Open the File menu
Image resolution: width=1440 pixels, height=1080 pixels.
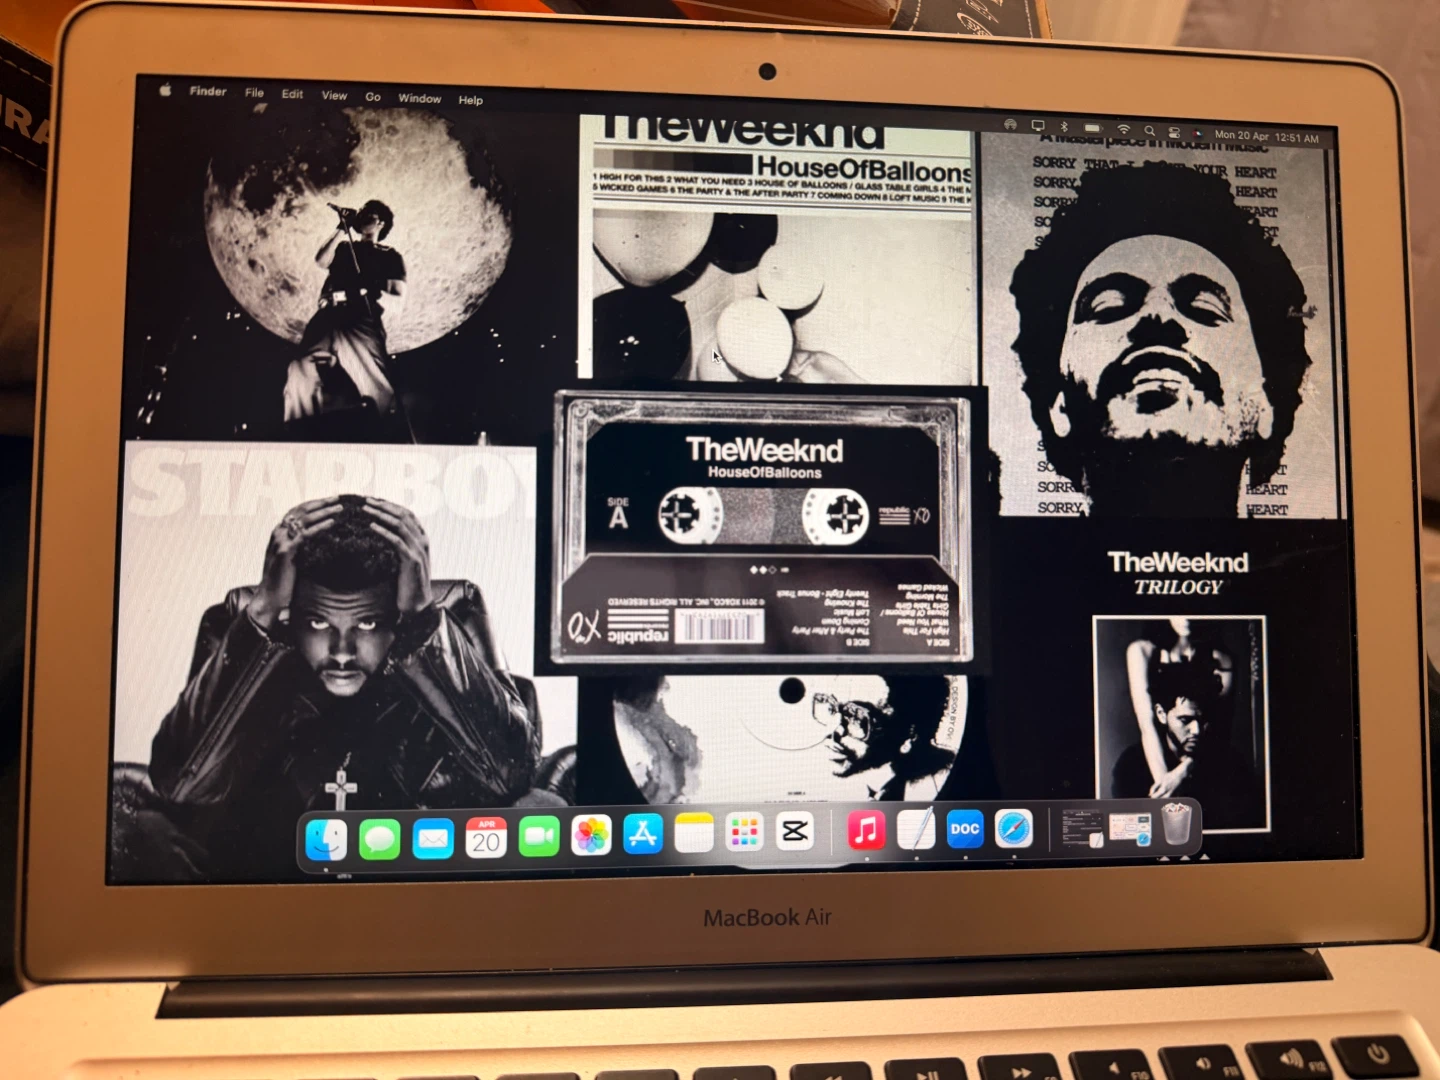pyautogui.click(x=255, y=93)
